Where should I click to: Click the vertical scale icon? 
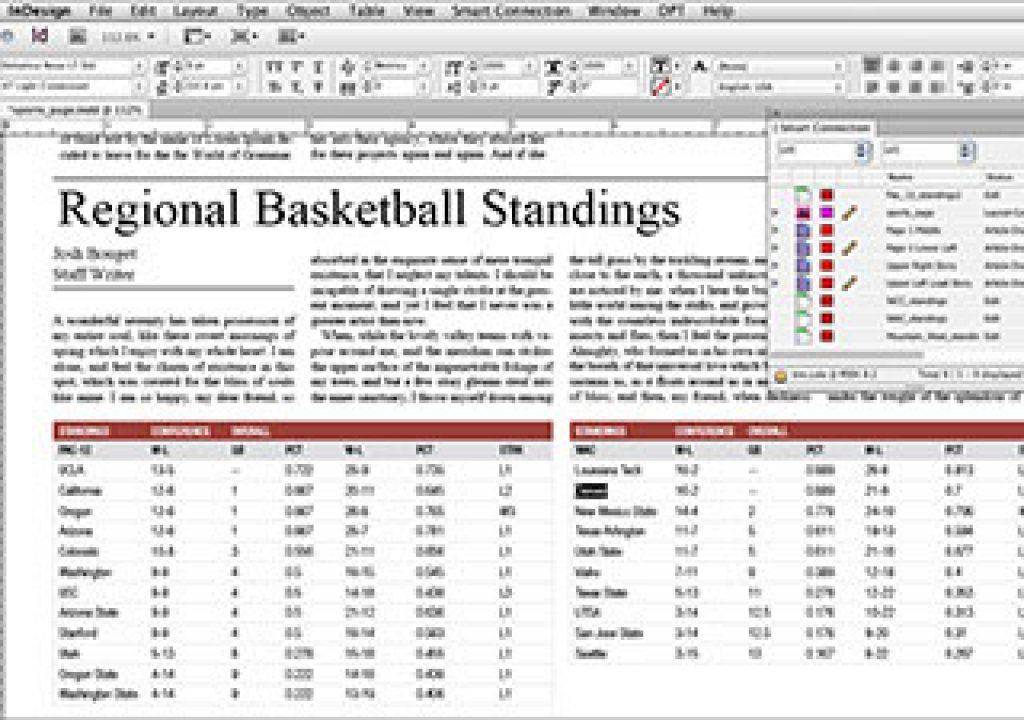pyautogui.click(x=454, y=67)
